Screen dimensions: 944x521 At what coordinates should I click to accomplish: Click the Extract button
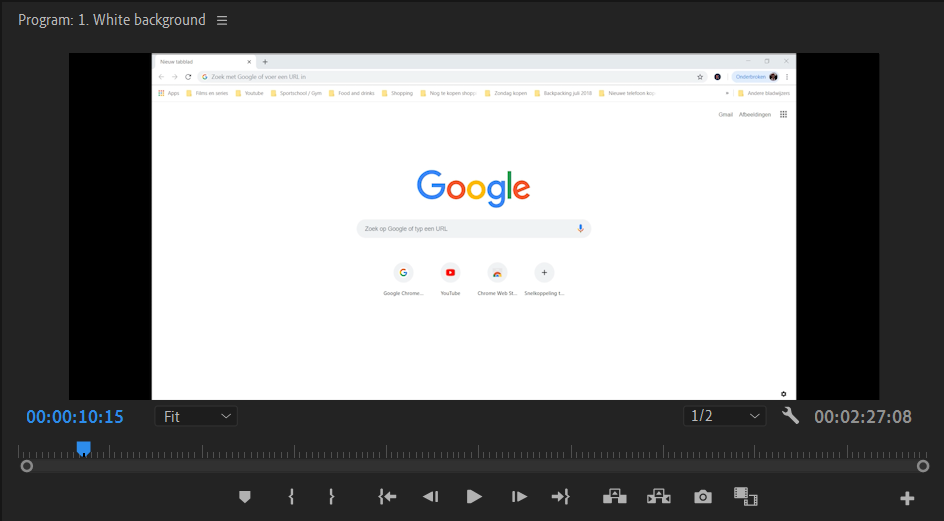tap(659, 497)
